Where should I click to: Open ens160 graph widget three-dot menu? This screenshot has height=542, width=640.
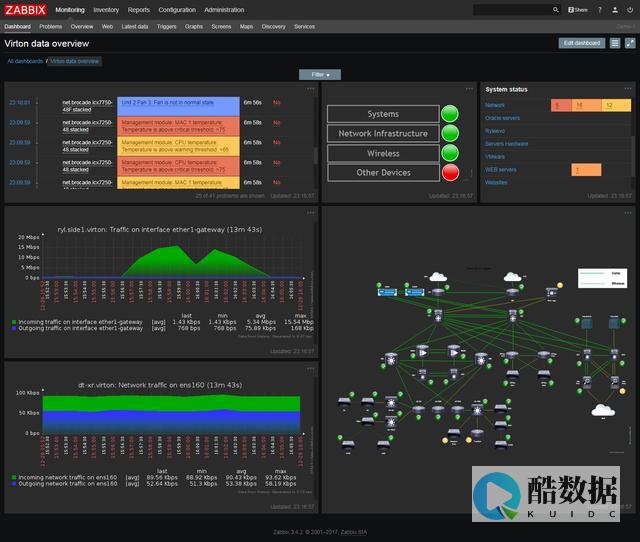[311, 369]
